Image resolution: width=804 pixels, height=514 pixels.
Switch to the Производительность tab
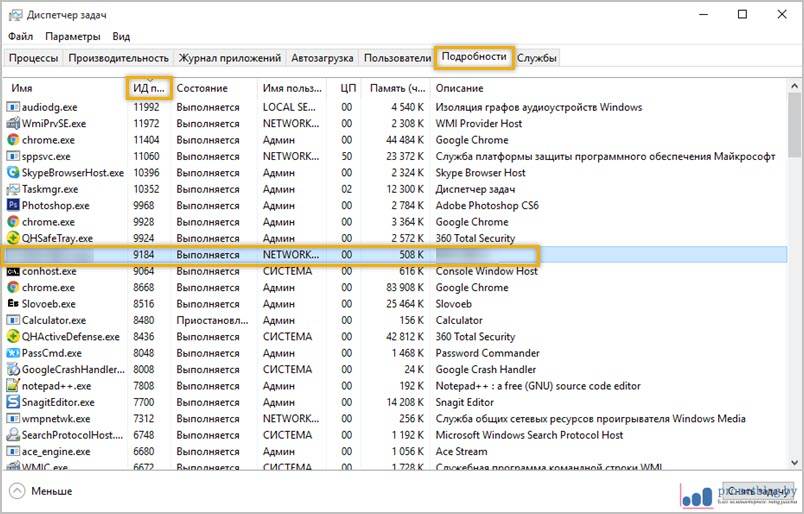[118, 58]
